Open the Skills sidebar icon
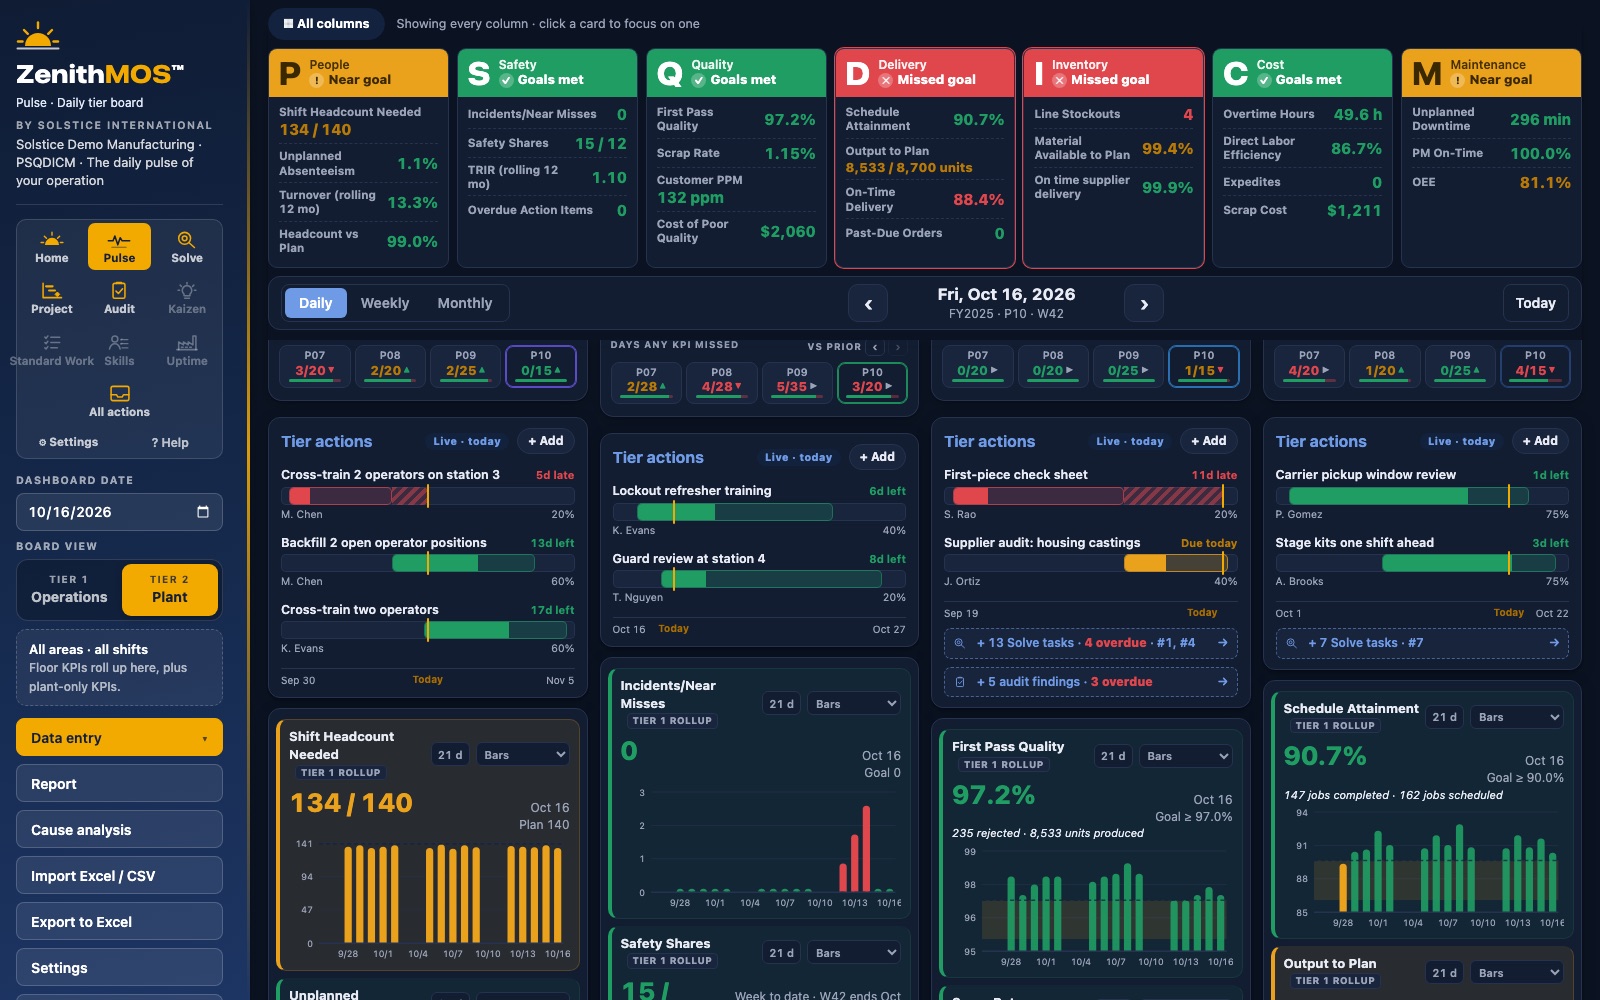Viewport: 1600px width, 1000px height. (x=119, y=350)
